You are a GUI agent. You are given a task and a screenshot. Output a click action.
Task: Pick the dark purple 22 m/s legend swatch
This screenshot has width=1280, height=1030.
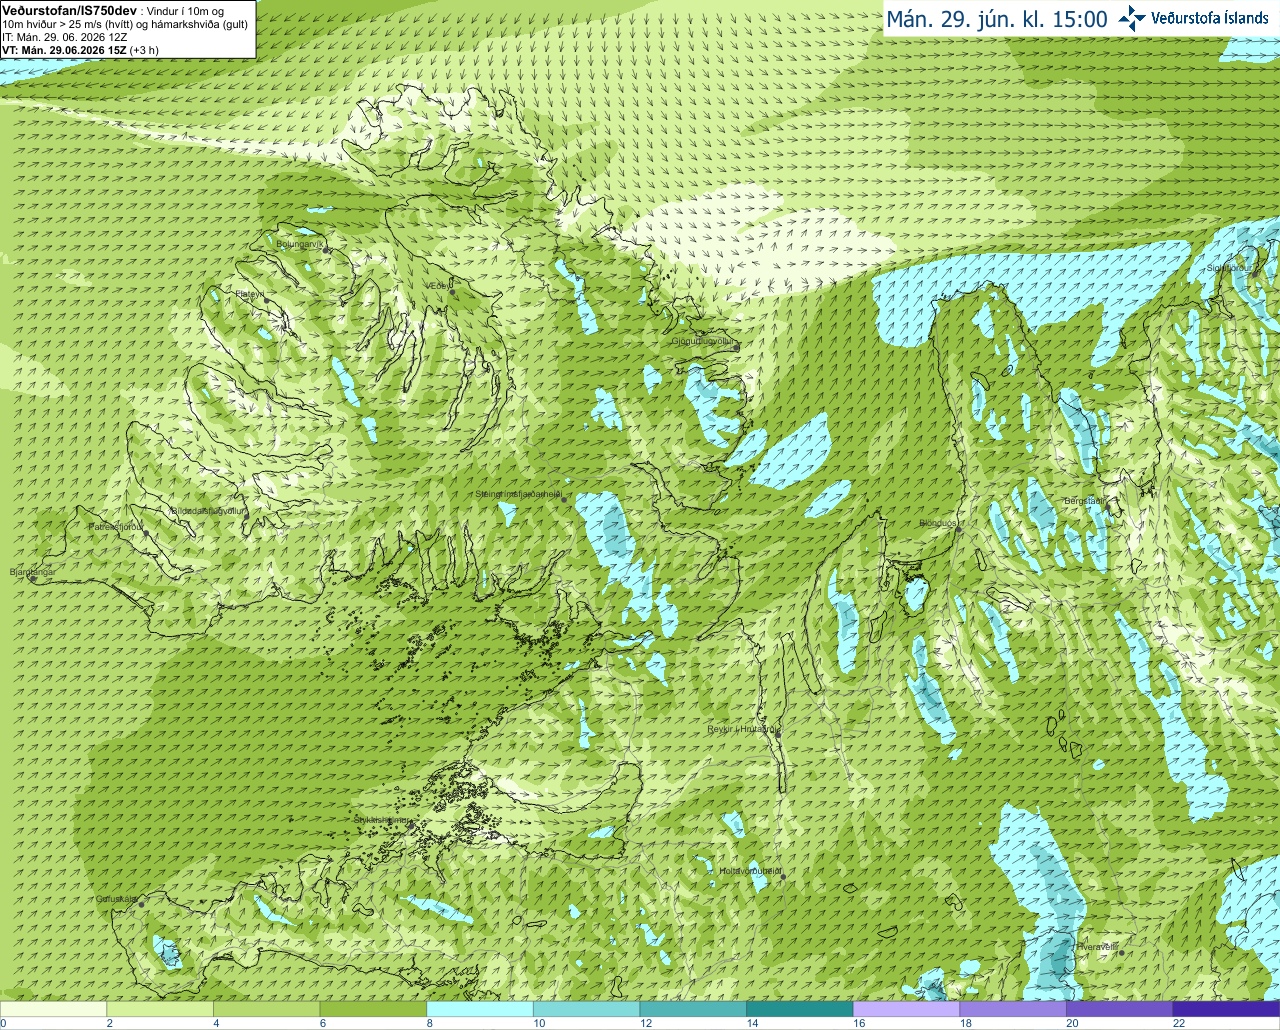click(x=1226, y=1009)
